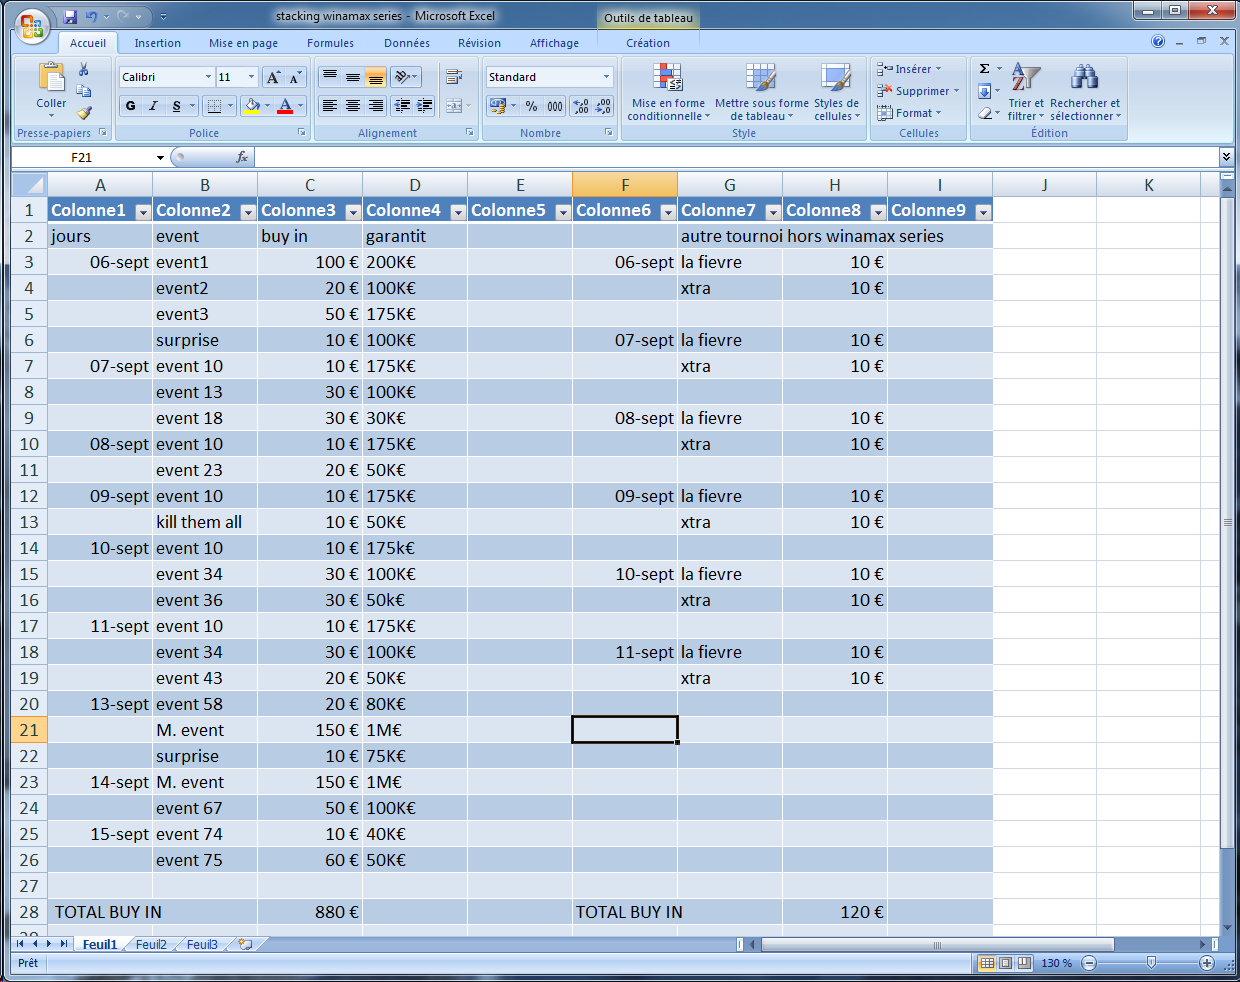Switch to the Insertion tab
The image size is (1240, 982).
coord(158,43)
